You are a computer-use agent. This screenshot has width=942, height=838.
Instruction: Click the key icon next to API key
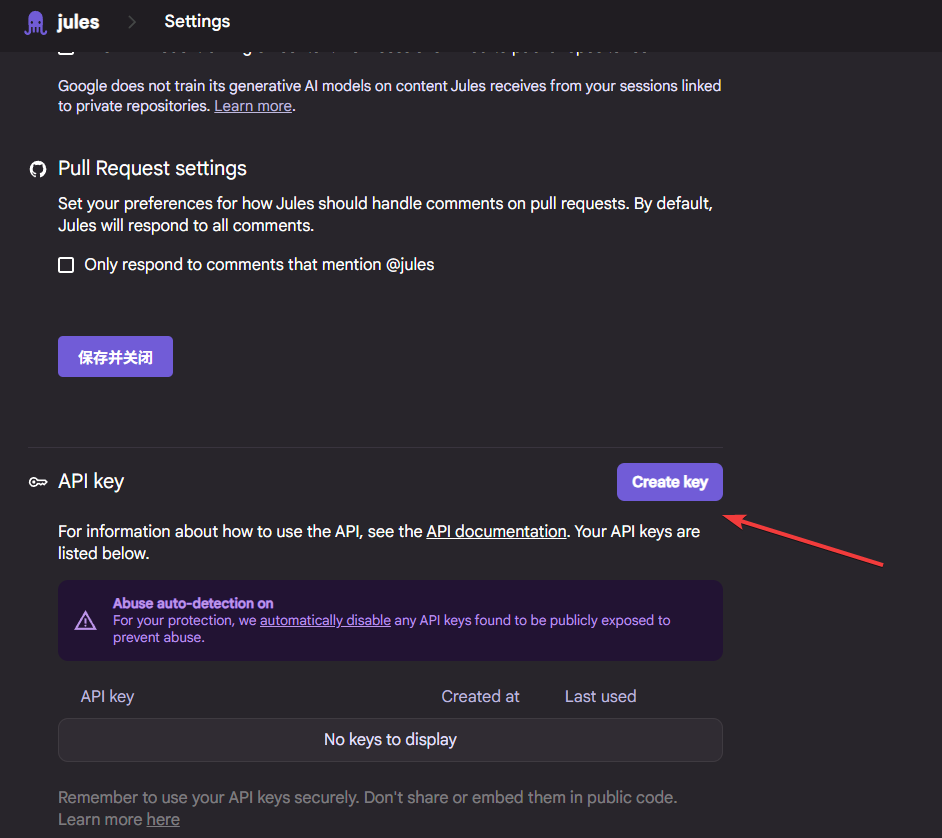click(x=38, y=482)
